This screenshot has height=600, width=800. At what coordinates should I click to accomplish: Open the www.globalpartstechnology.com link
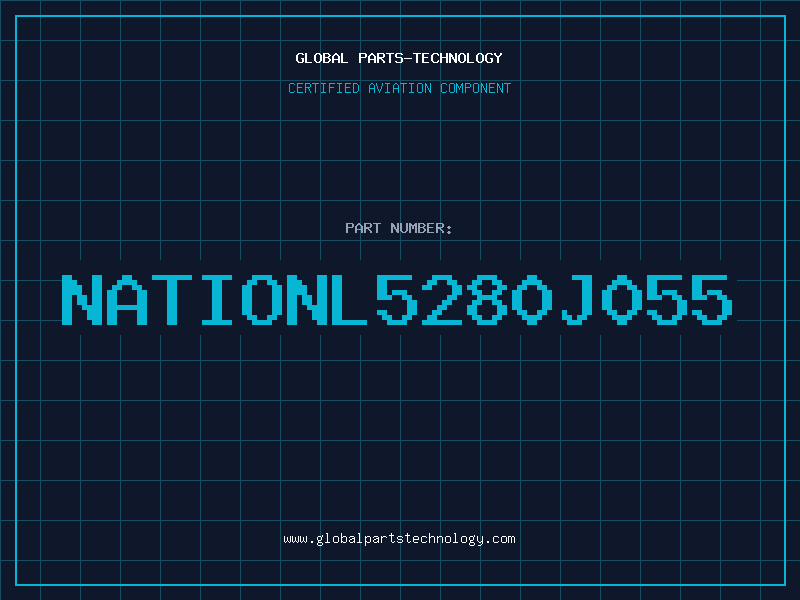click(x=399, y=539)
